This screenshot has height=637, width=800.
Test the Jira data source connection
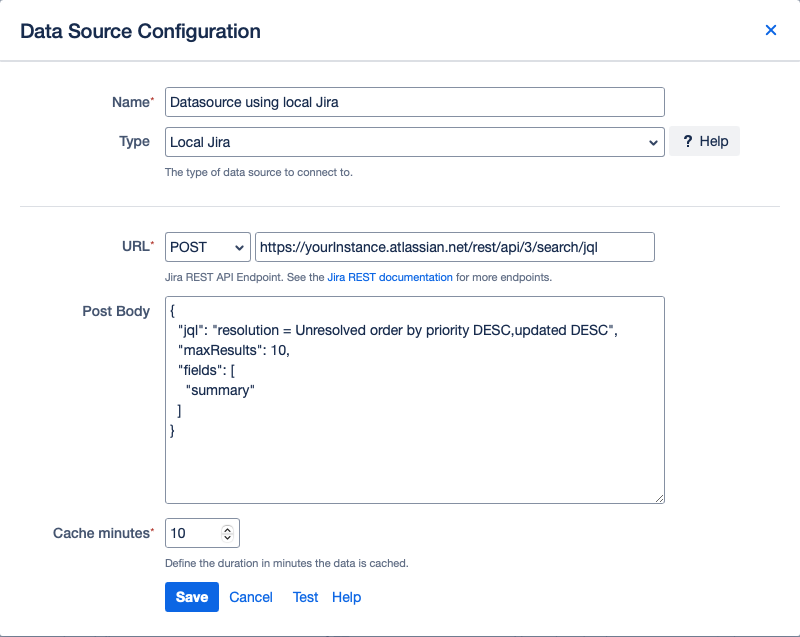[x=305, y=597]
